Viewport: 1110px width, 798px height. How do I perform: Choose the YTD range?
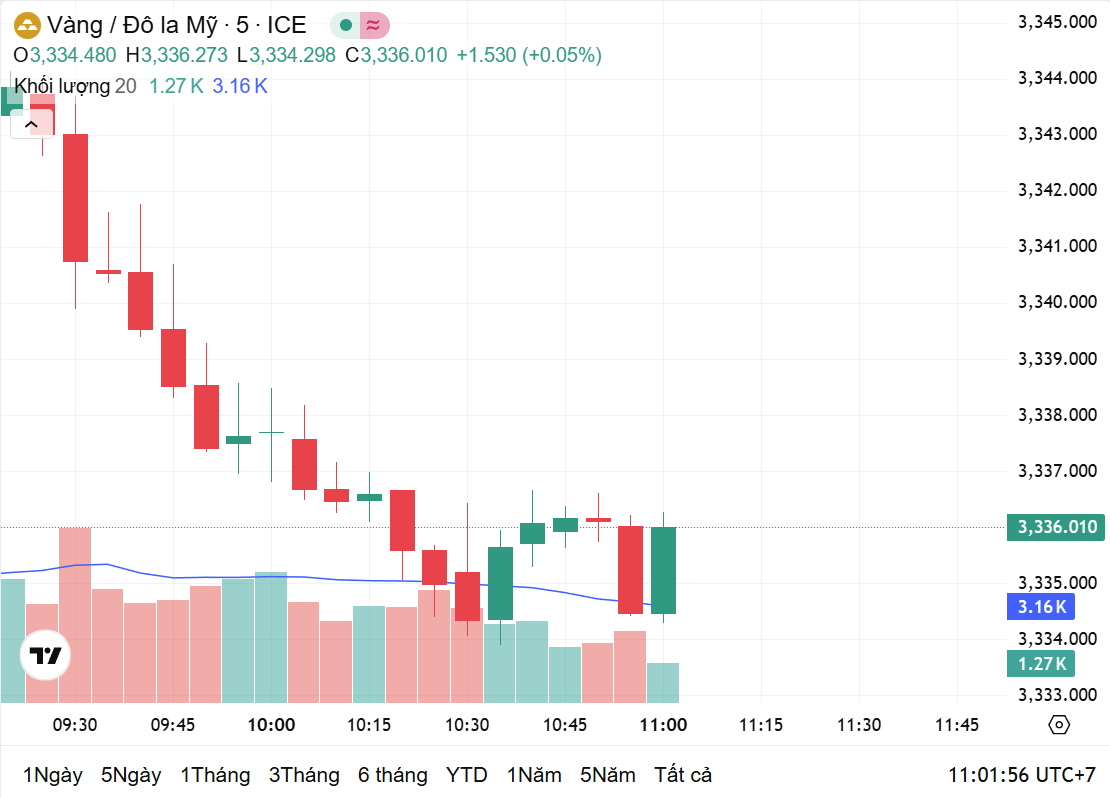coord(467,775)
